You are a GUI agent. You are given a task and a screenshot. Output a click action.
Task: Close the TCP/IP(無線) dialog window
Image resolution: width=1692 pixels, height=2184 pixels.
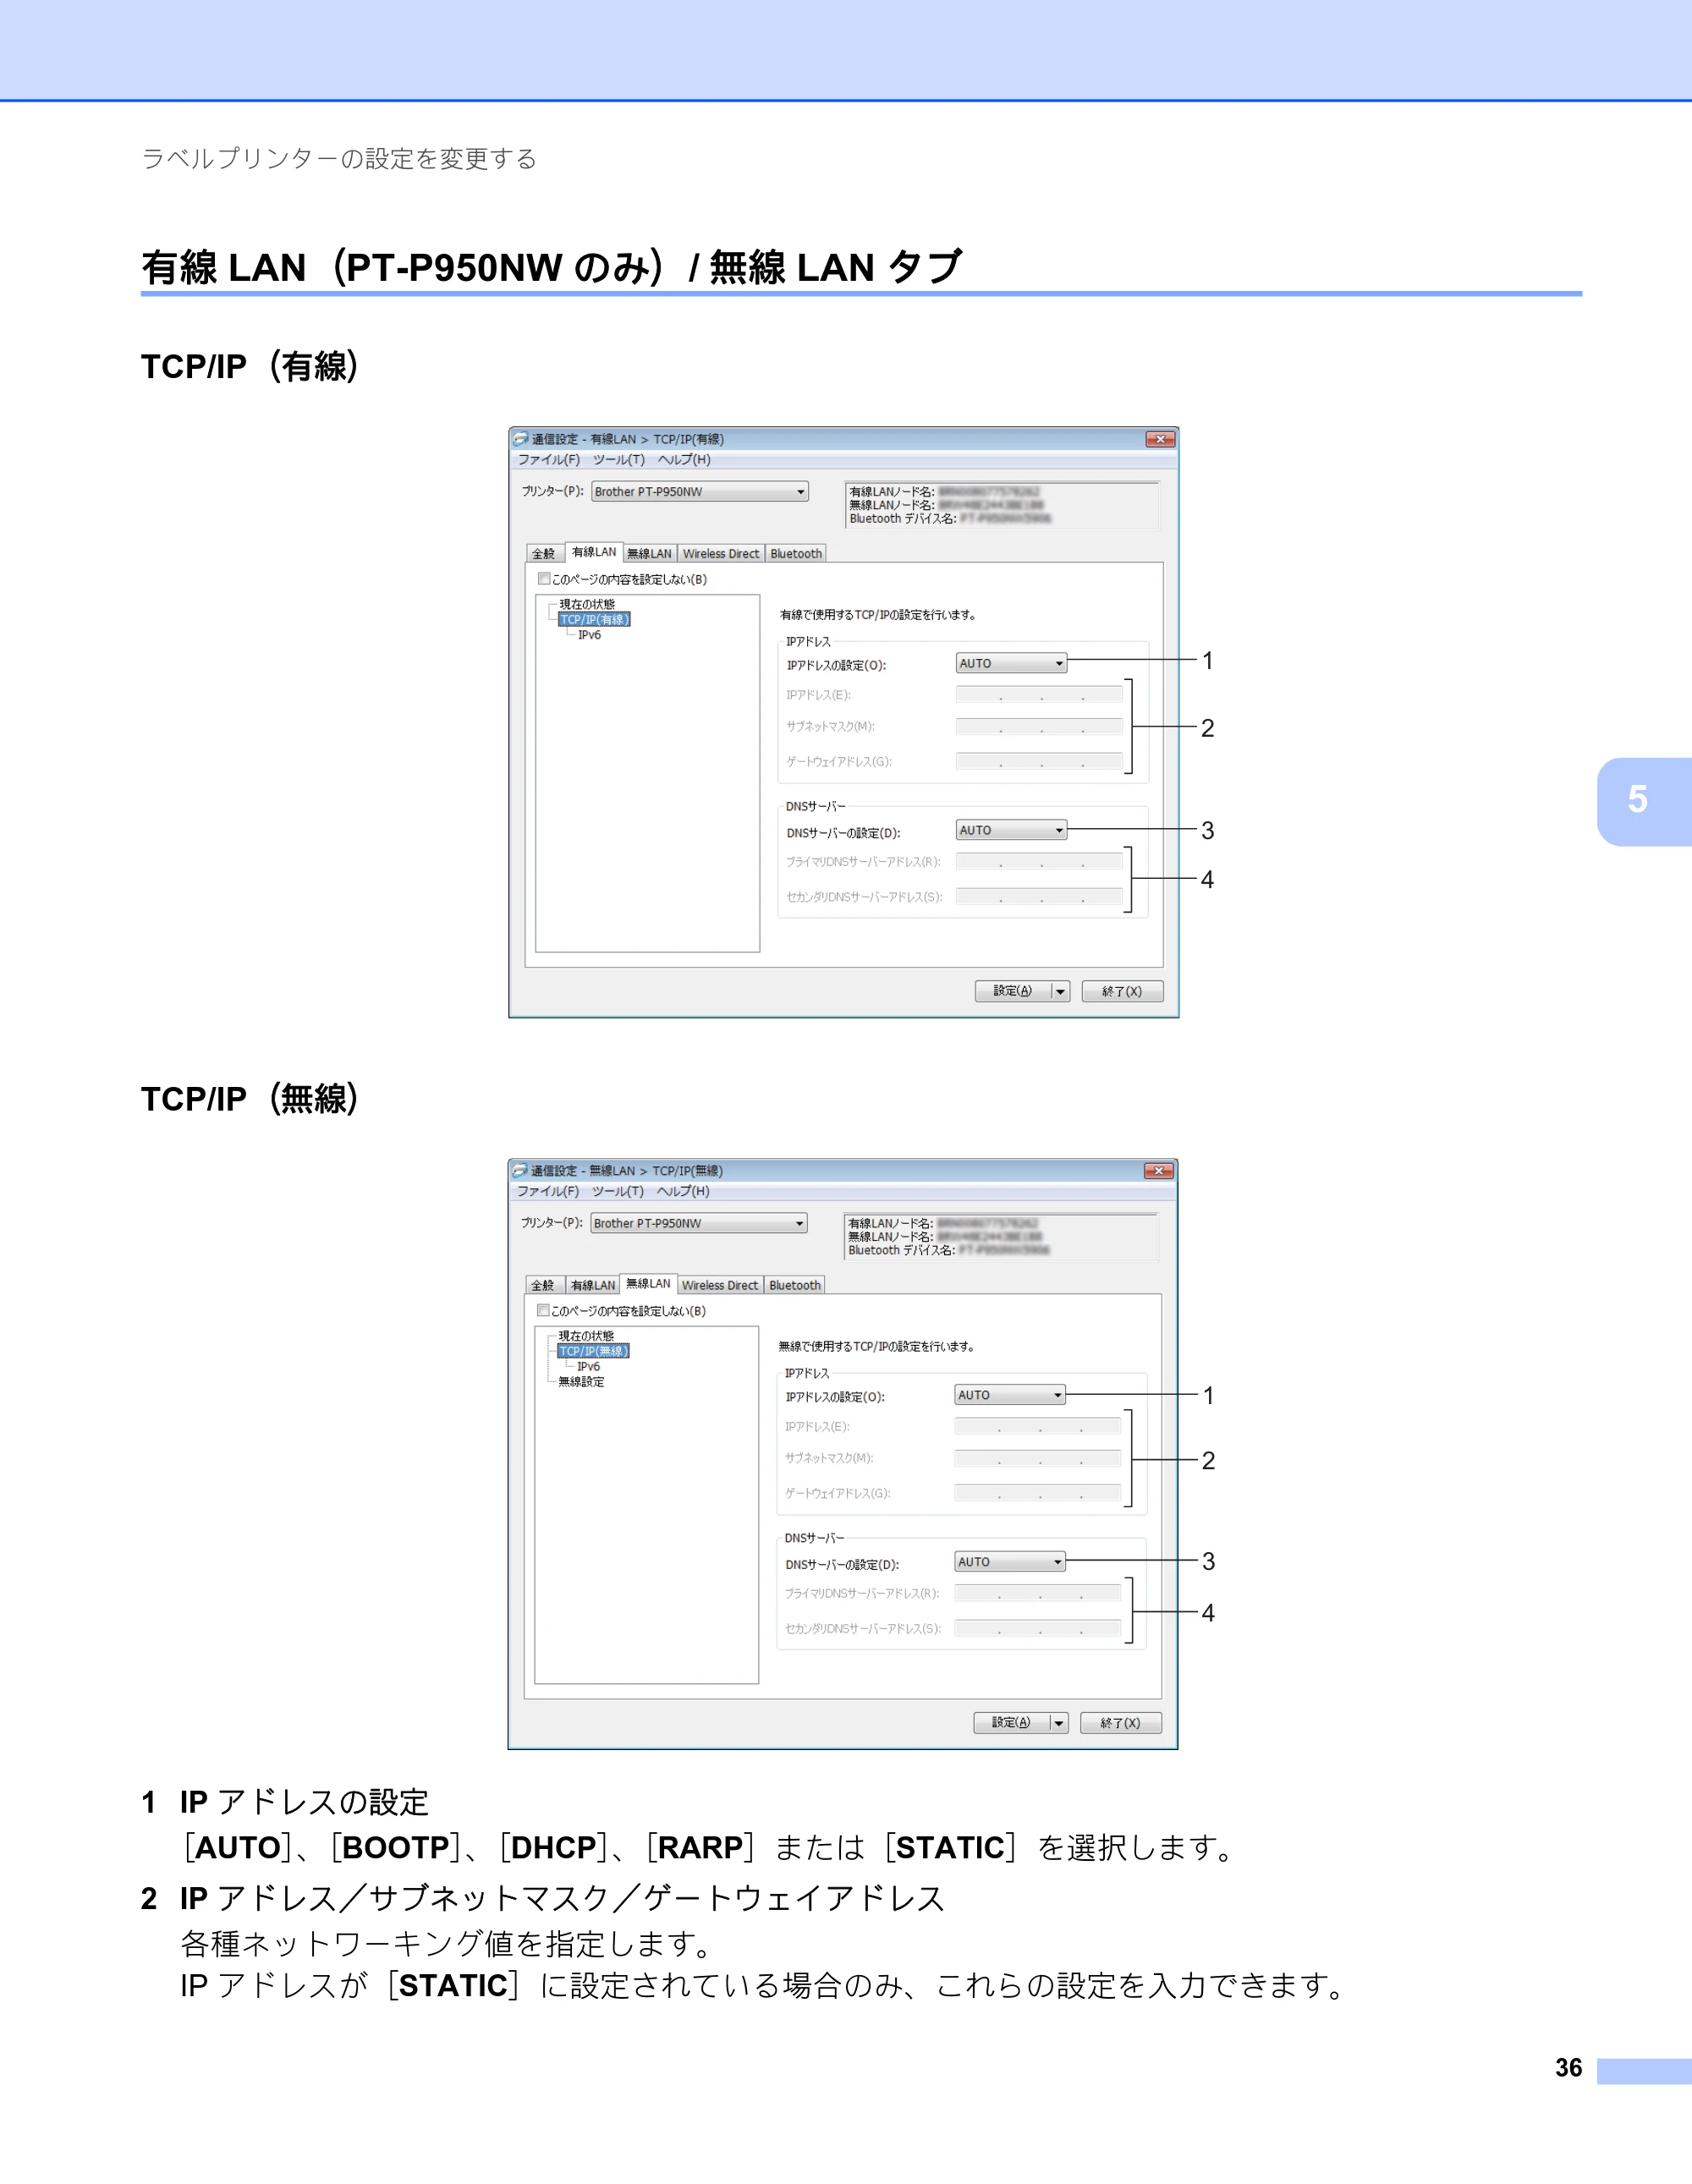1159,1171
